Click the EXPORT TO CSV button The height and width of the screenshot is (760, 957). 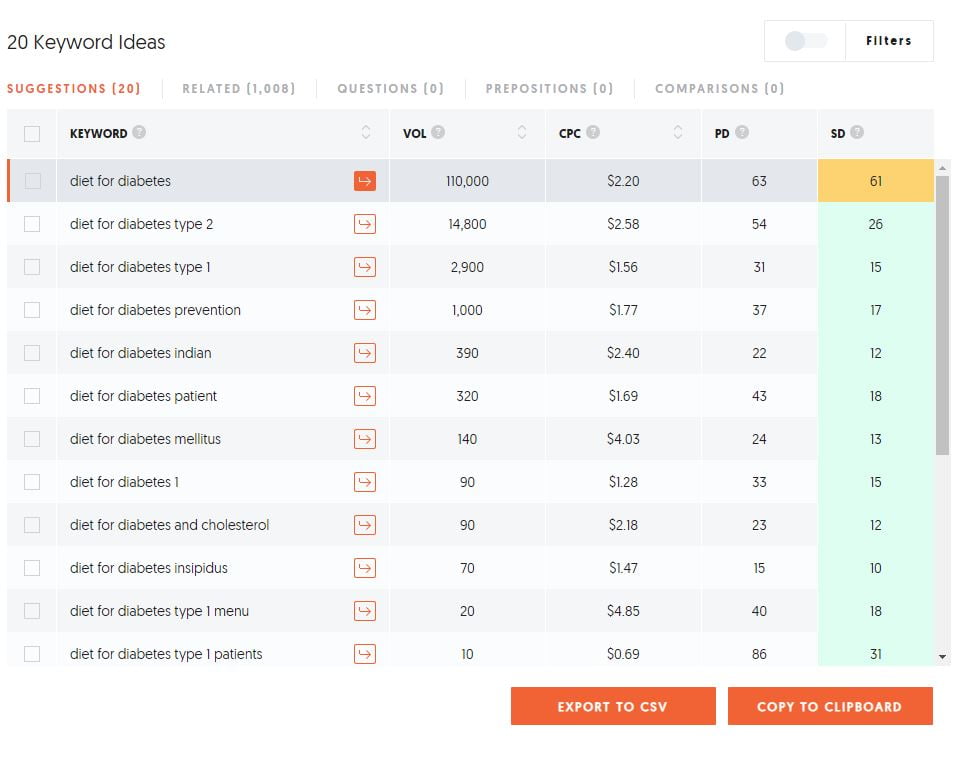click(612, 706)
